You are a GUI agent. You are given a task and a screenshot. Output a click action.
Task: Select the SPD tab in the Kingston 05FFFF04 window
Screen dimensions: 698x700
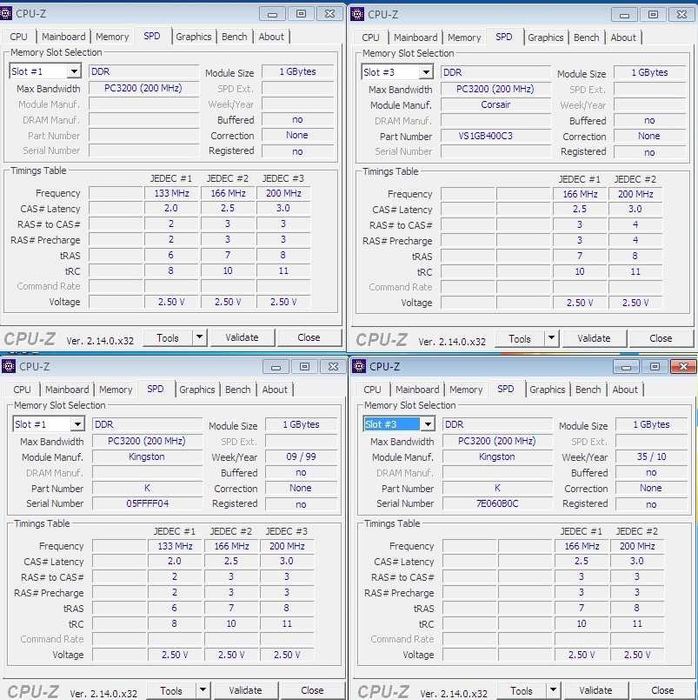155,389
